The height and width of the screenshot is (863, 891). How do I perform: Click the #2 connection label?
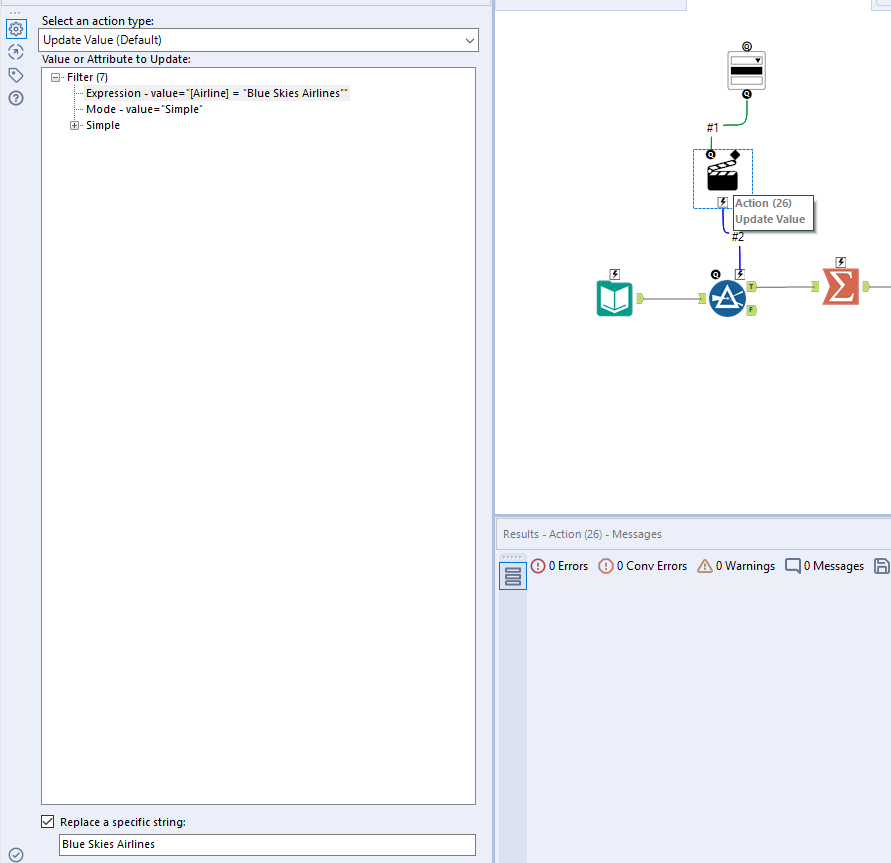pos(738,237)
